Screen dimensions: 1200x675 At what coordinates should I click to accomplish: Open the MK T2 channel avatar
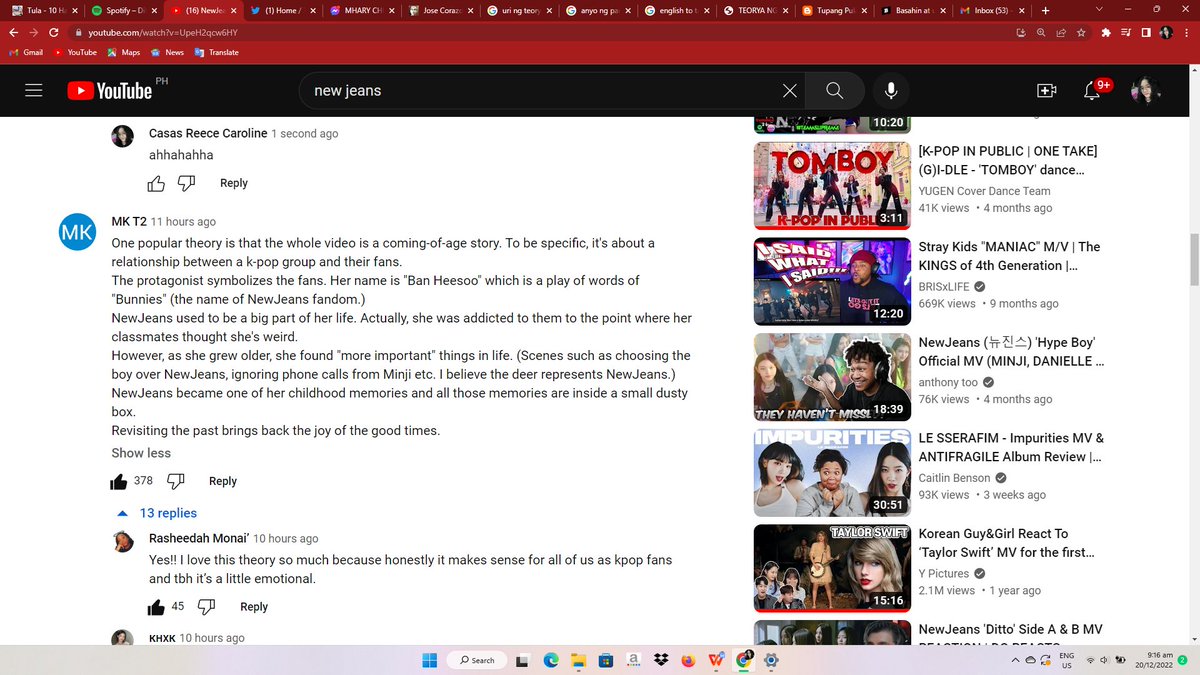[x=77, y=233]
